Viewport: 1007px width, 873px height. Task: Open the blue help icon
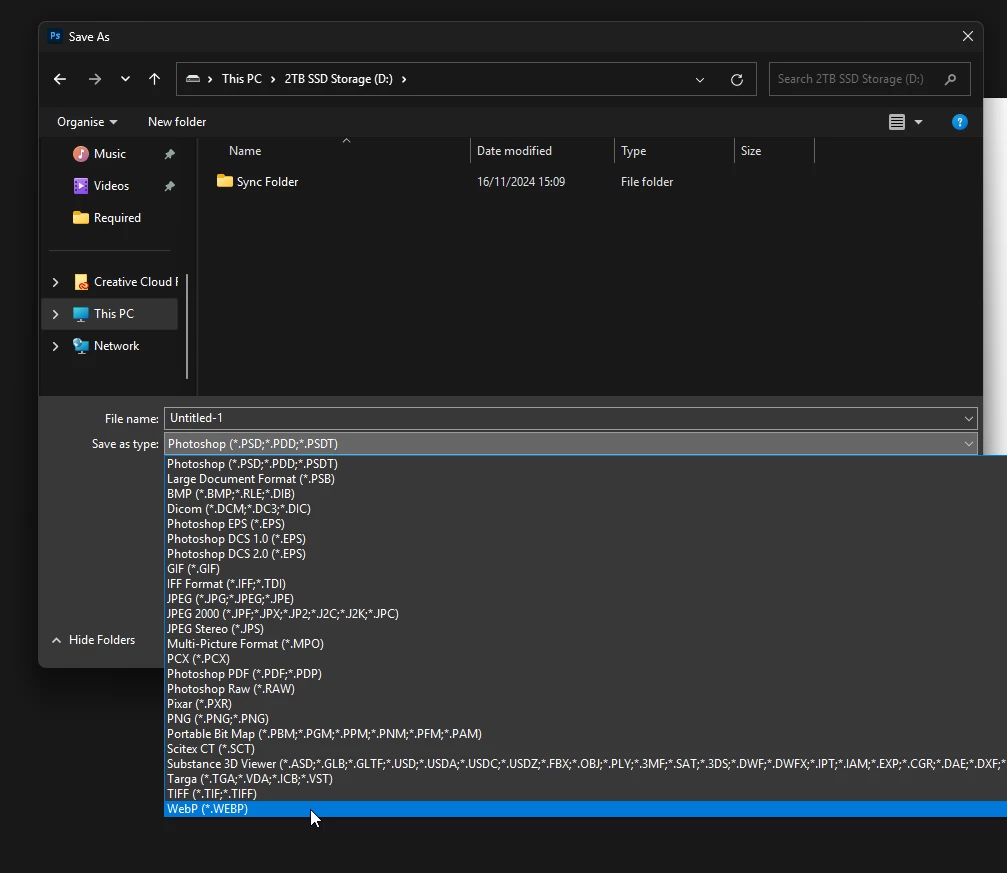[959, 122]
